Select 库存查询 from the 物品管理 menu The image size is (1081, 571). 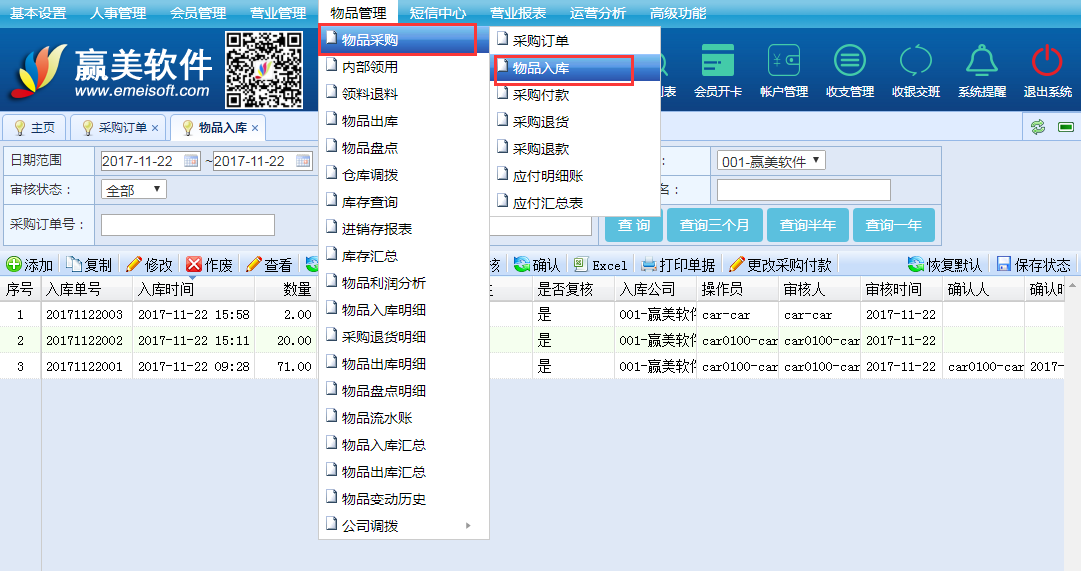click(370, 202)
